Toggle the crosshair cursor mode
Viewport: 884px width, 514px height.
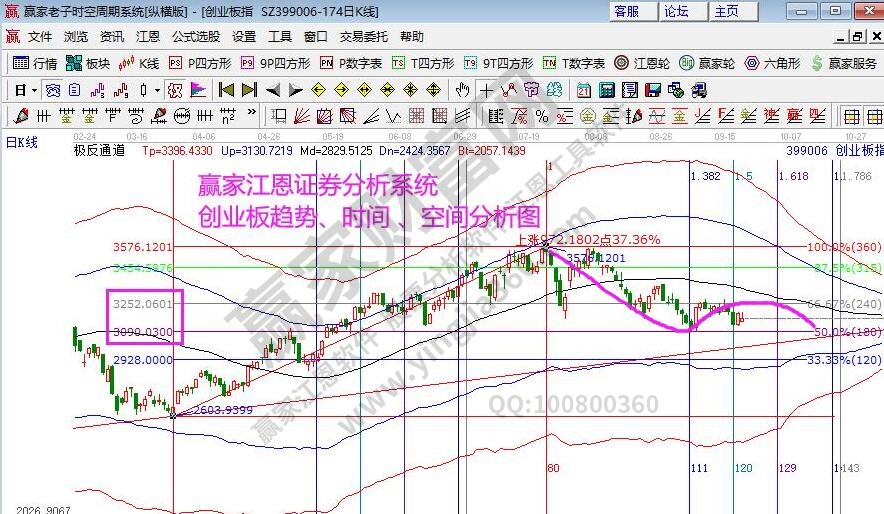pyautogui.click(x=486, y=90)
